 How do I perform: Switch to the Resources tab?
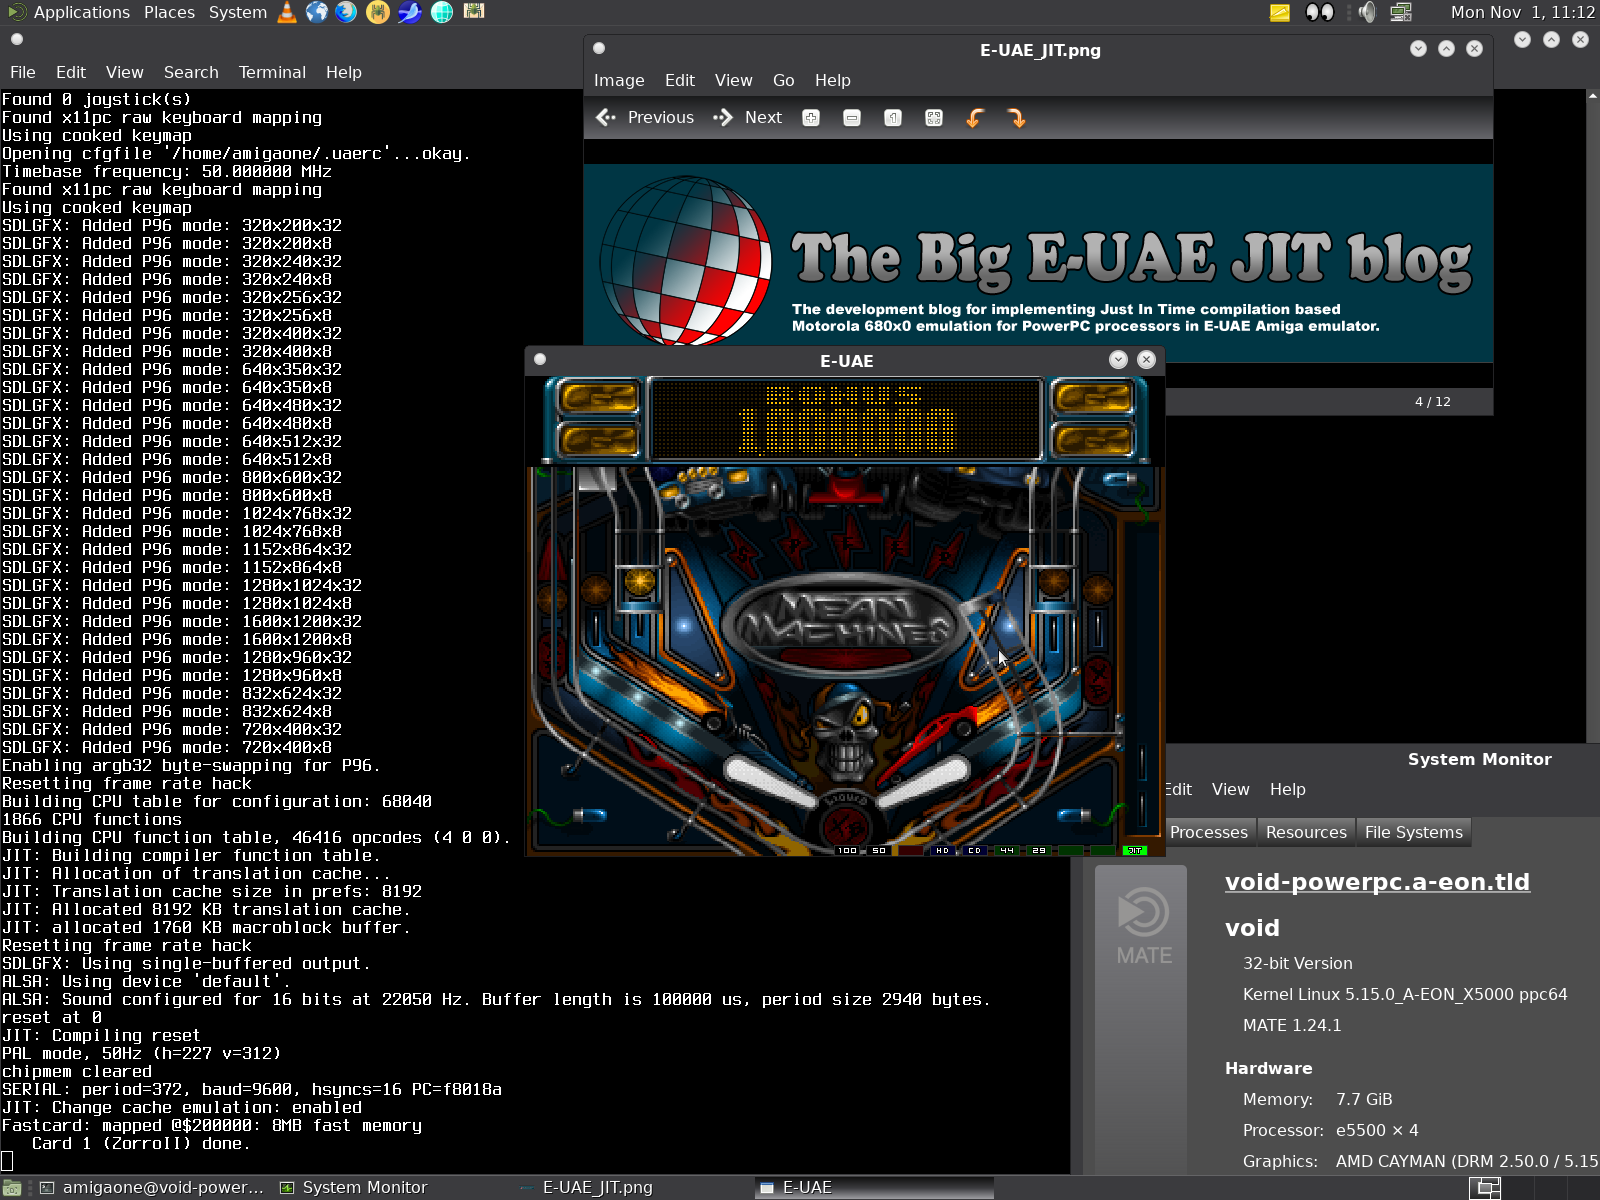tap(1306, 832)
